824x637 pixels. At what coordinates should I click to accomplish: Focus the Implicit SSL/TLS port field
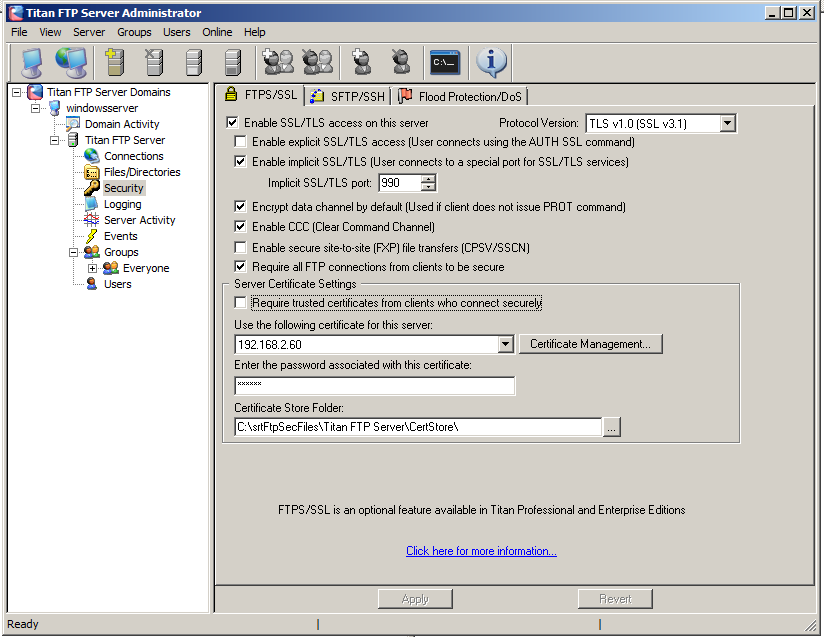click(x=400, y=183)
